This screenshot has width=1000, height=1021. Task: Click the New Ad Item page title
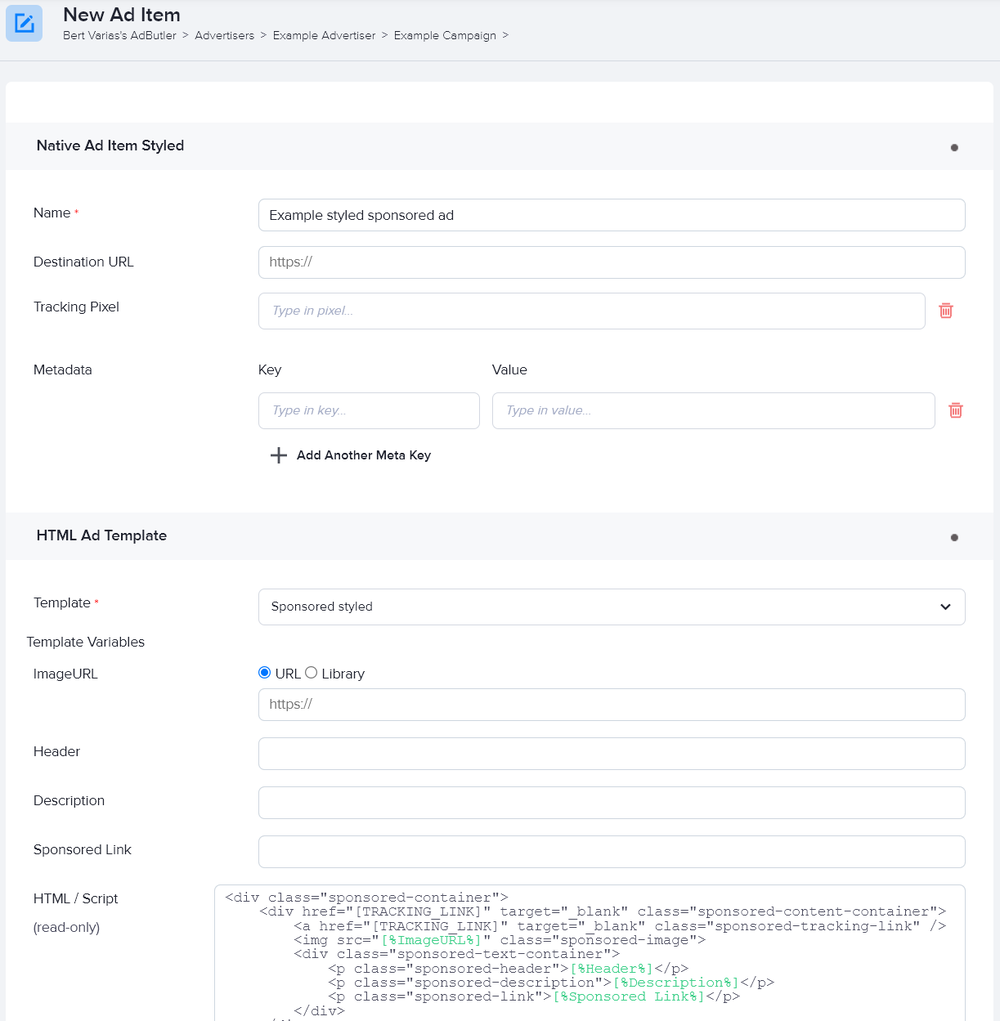click(x=122, y=14)
